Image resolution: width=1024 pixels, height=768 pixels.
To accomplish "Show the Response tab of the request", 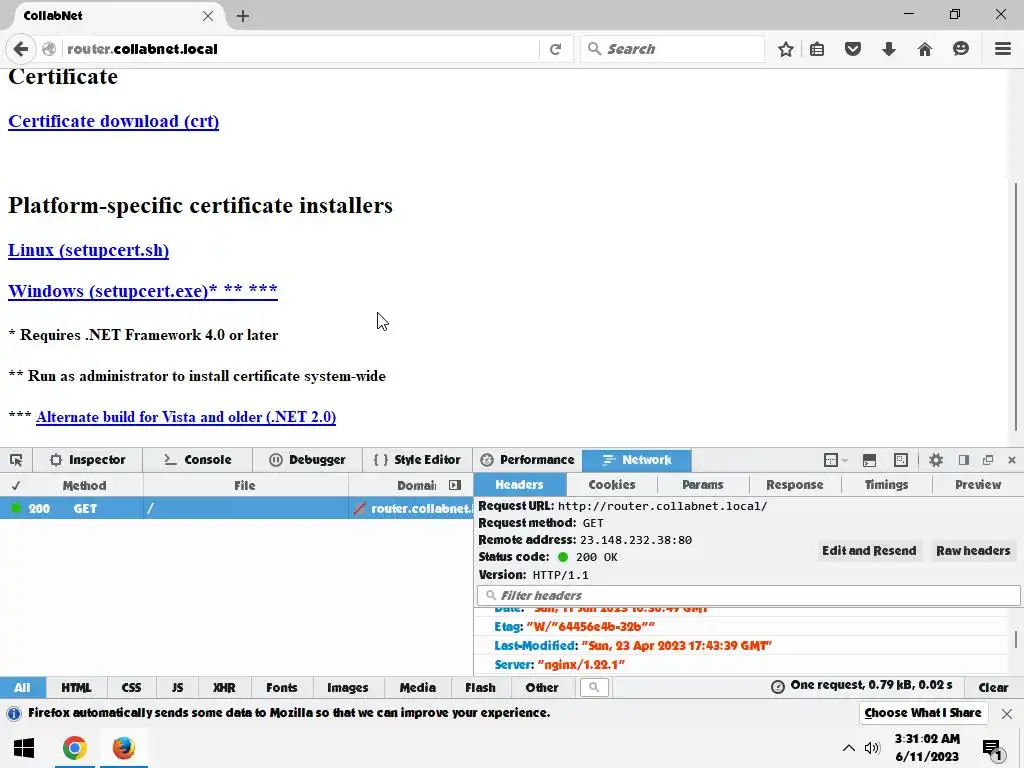I will point(795,485).
